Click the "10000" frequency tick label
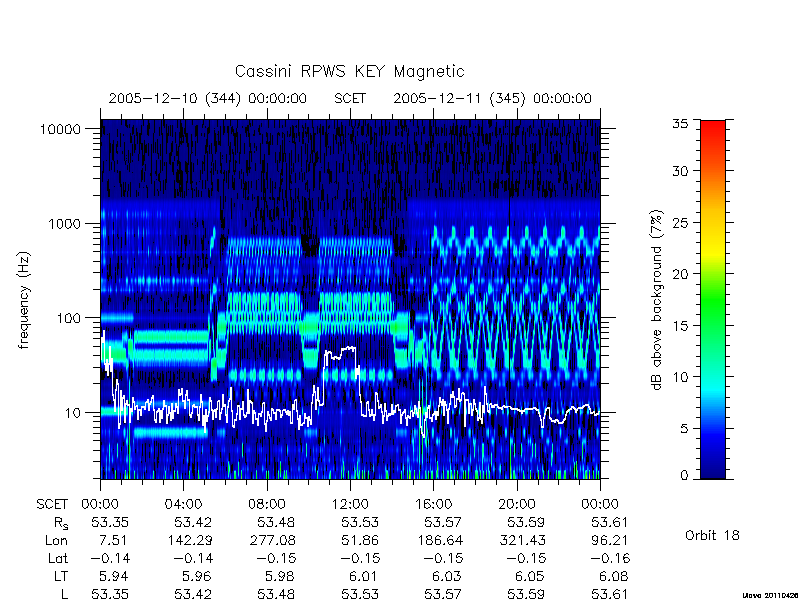 tap(60, 130)
